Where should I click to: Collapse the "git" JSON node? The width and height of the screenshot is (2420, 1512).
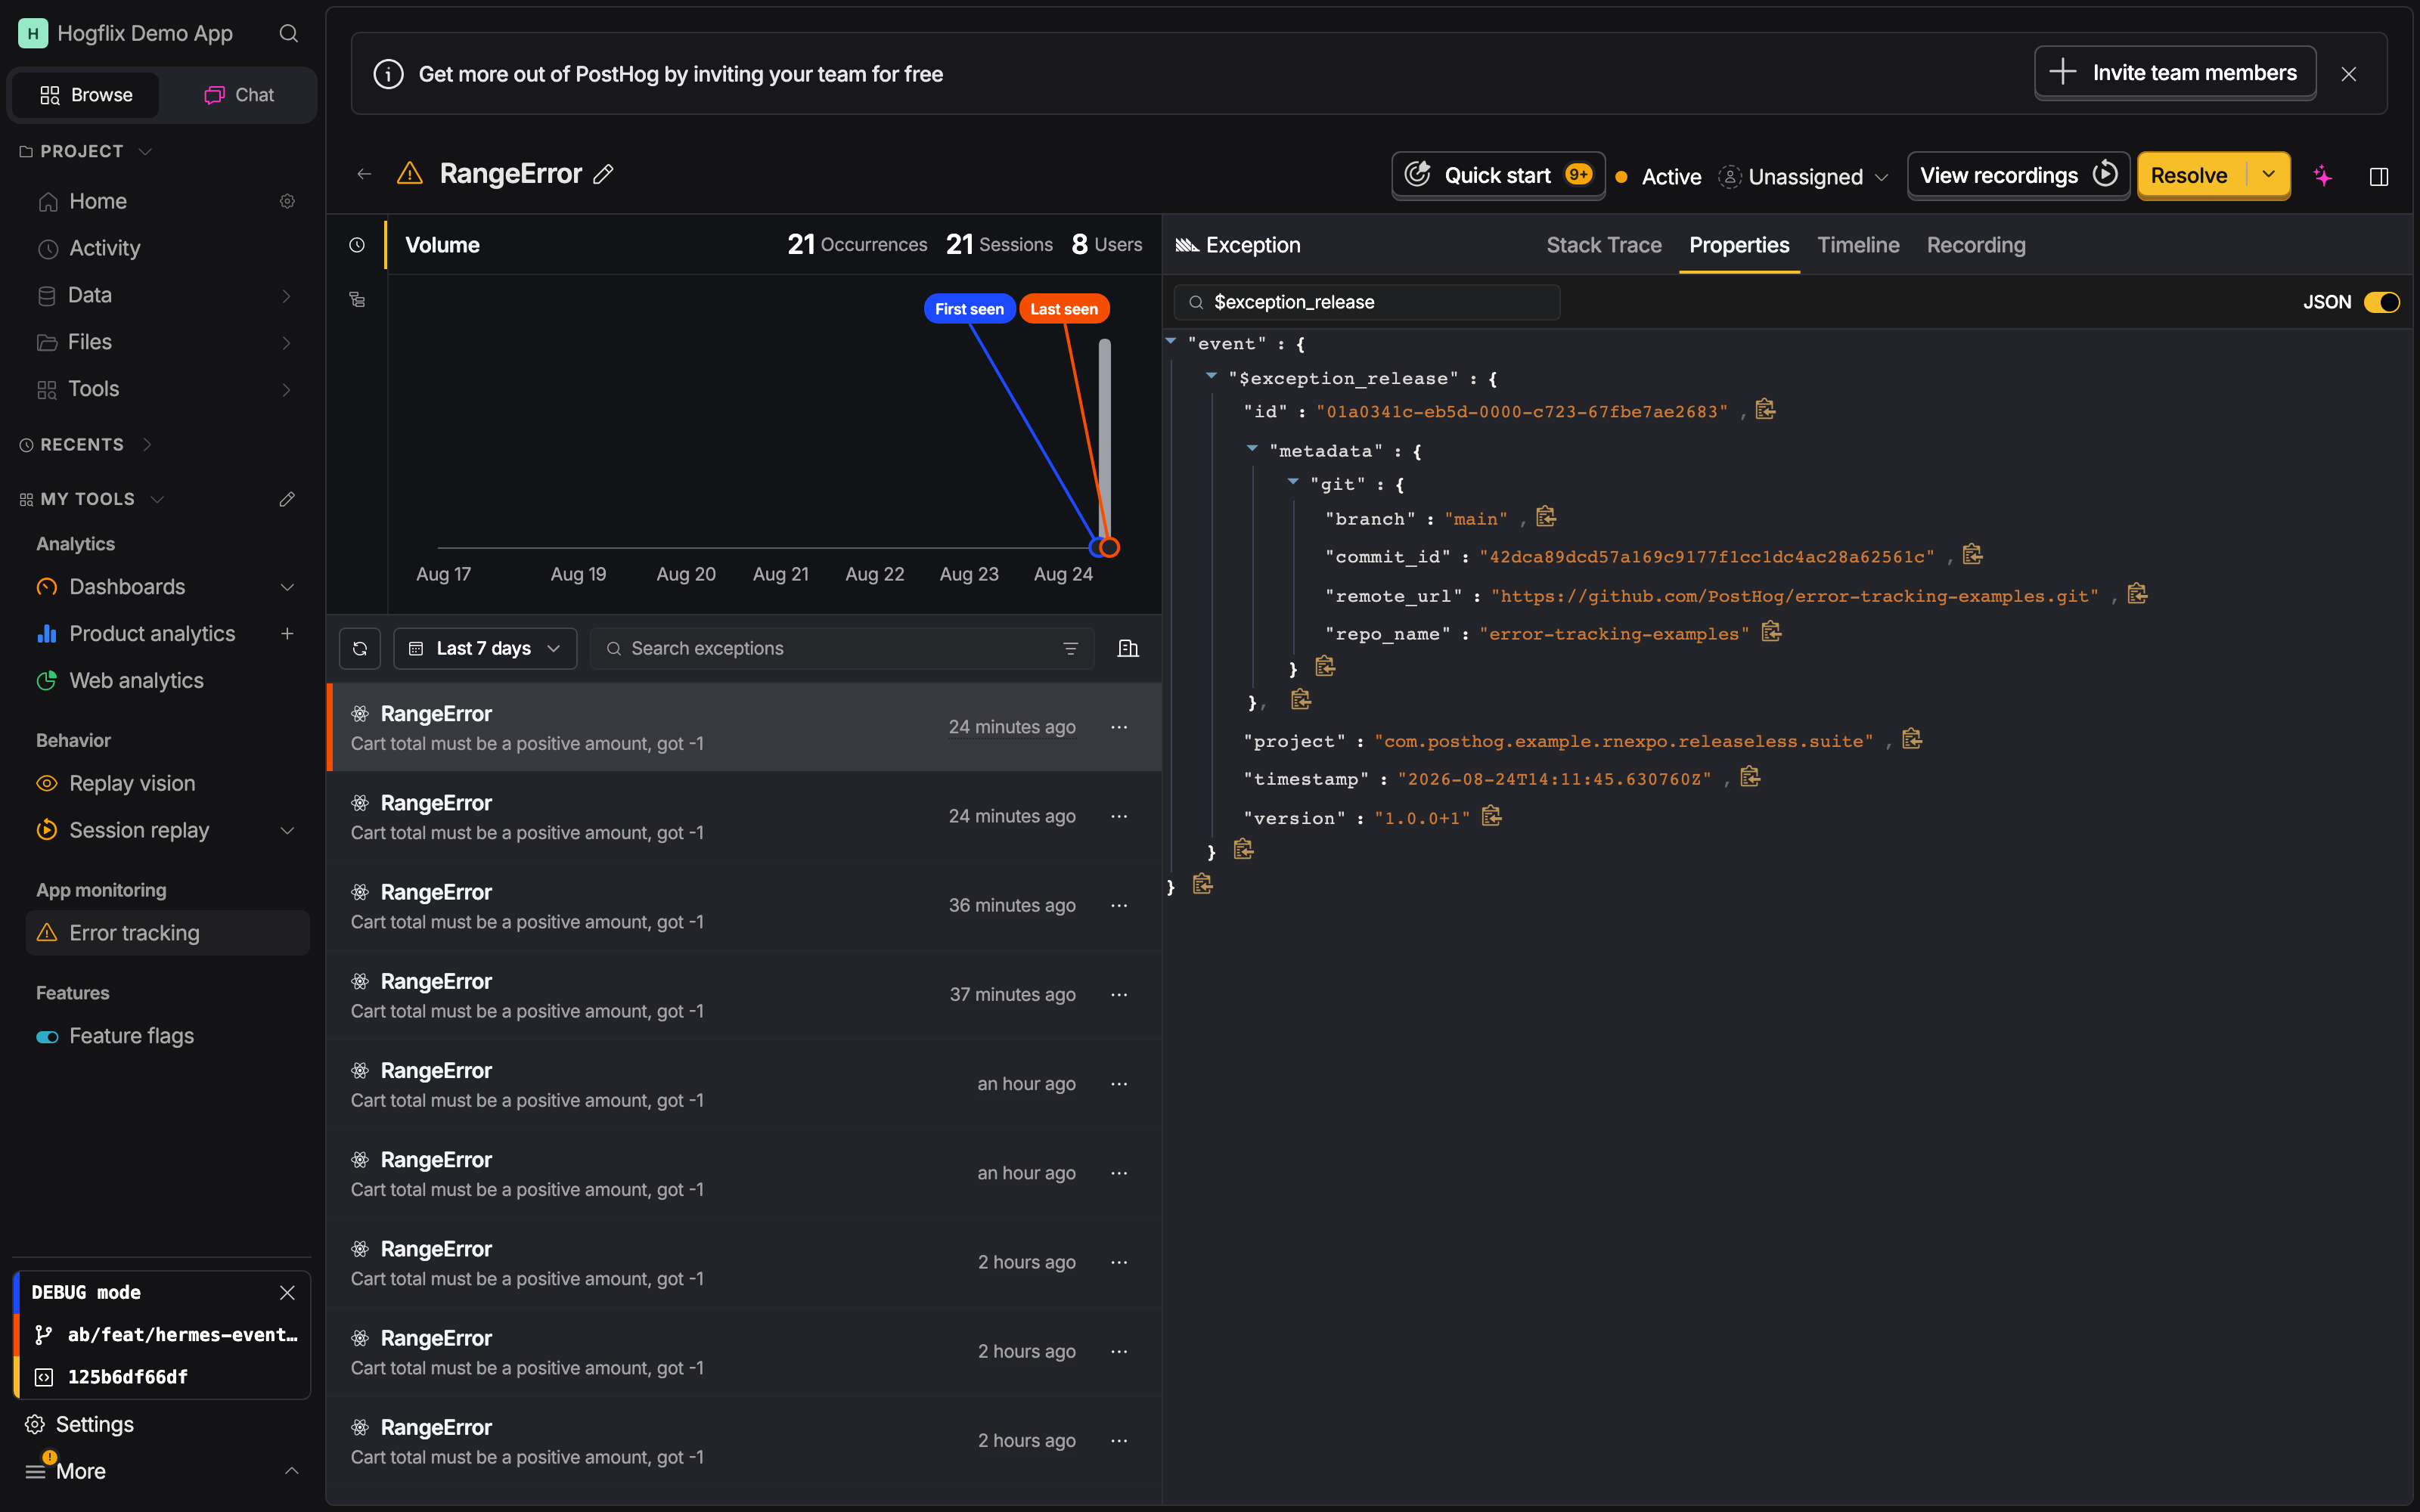click(x=1293, y=483)
